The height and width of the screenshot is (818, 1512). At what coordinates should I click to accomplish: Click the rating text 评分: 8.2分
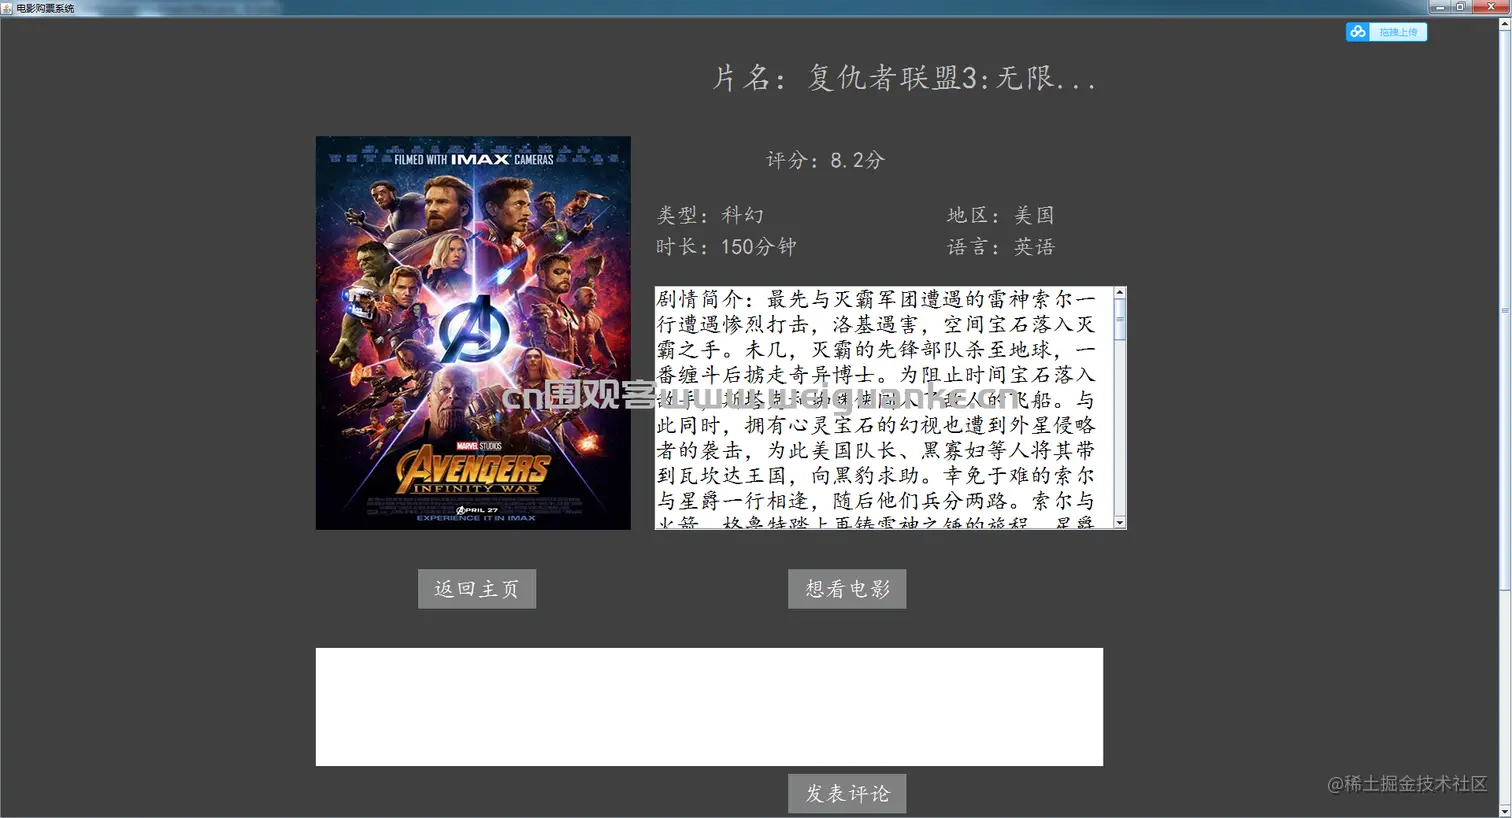826,160
